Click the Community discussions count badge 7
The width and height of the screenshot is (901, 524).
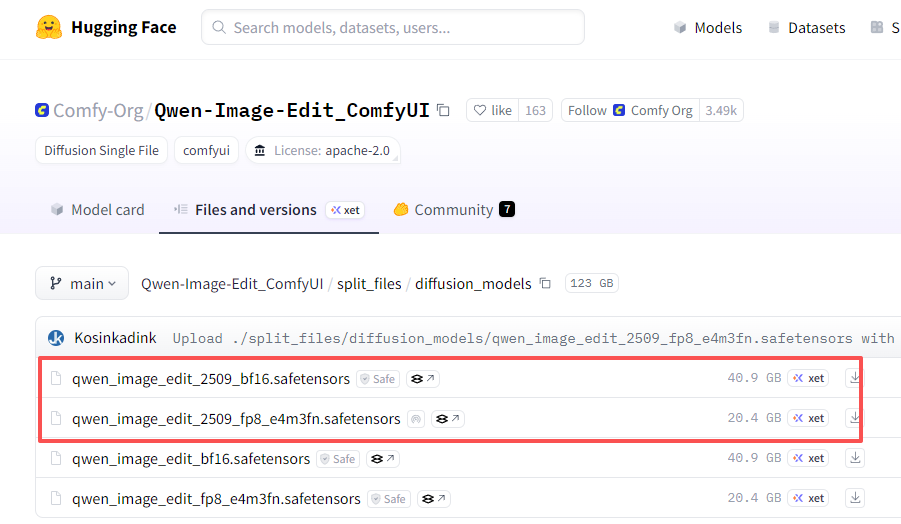point(507,209)
